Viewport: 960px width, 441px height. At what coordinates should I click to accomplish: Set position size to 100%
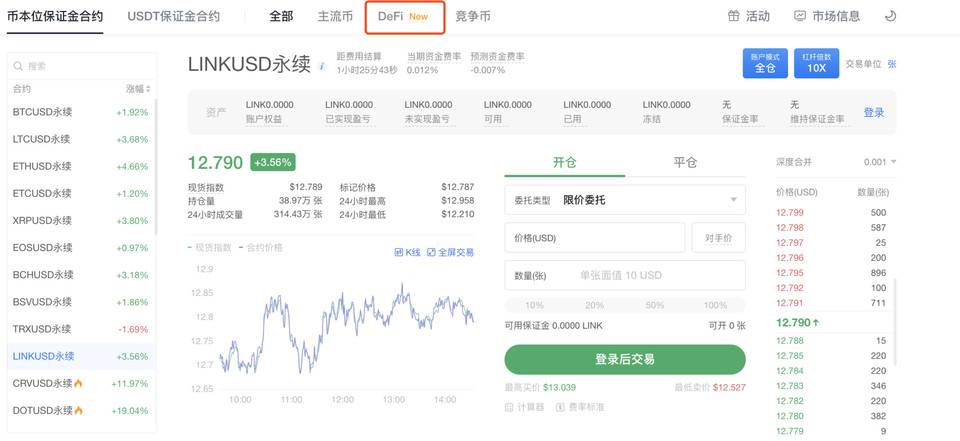(x=715, y=305)
